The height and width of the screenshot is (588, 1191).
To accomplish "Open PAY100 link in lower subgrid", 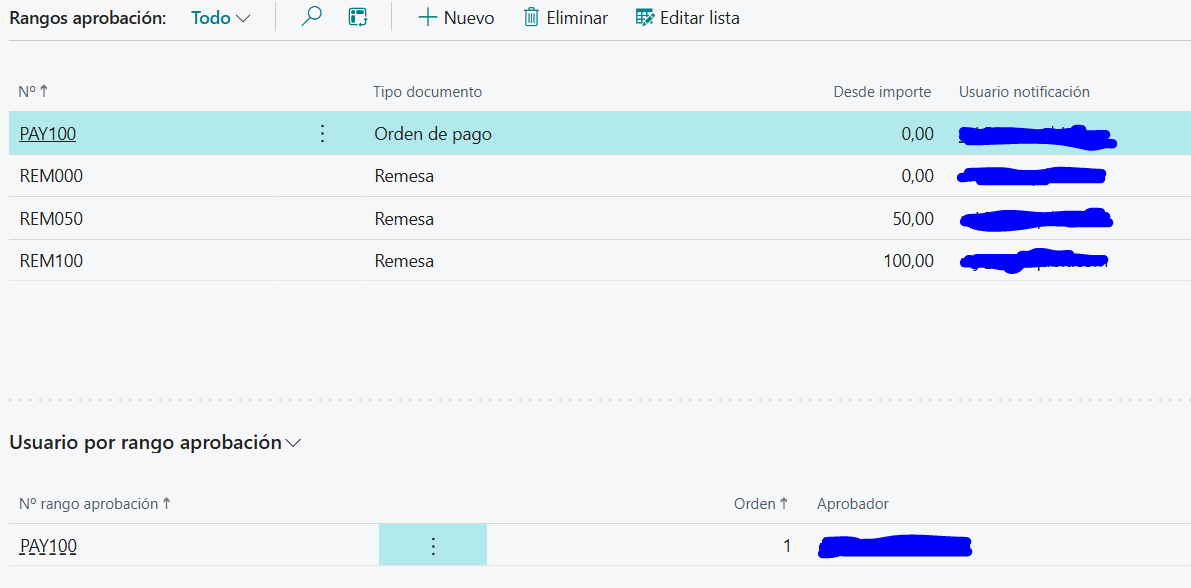I will point(48,546).
